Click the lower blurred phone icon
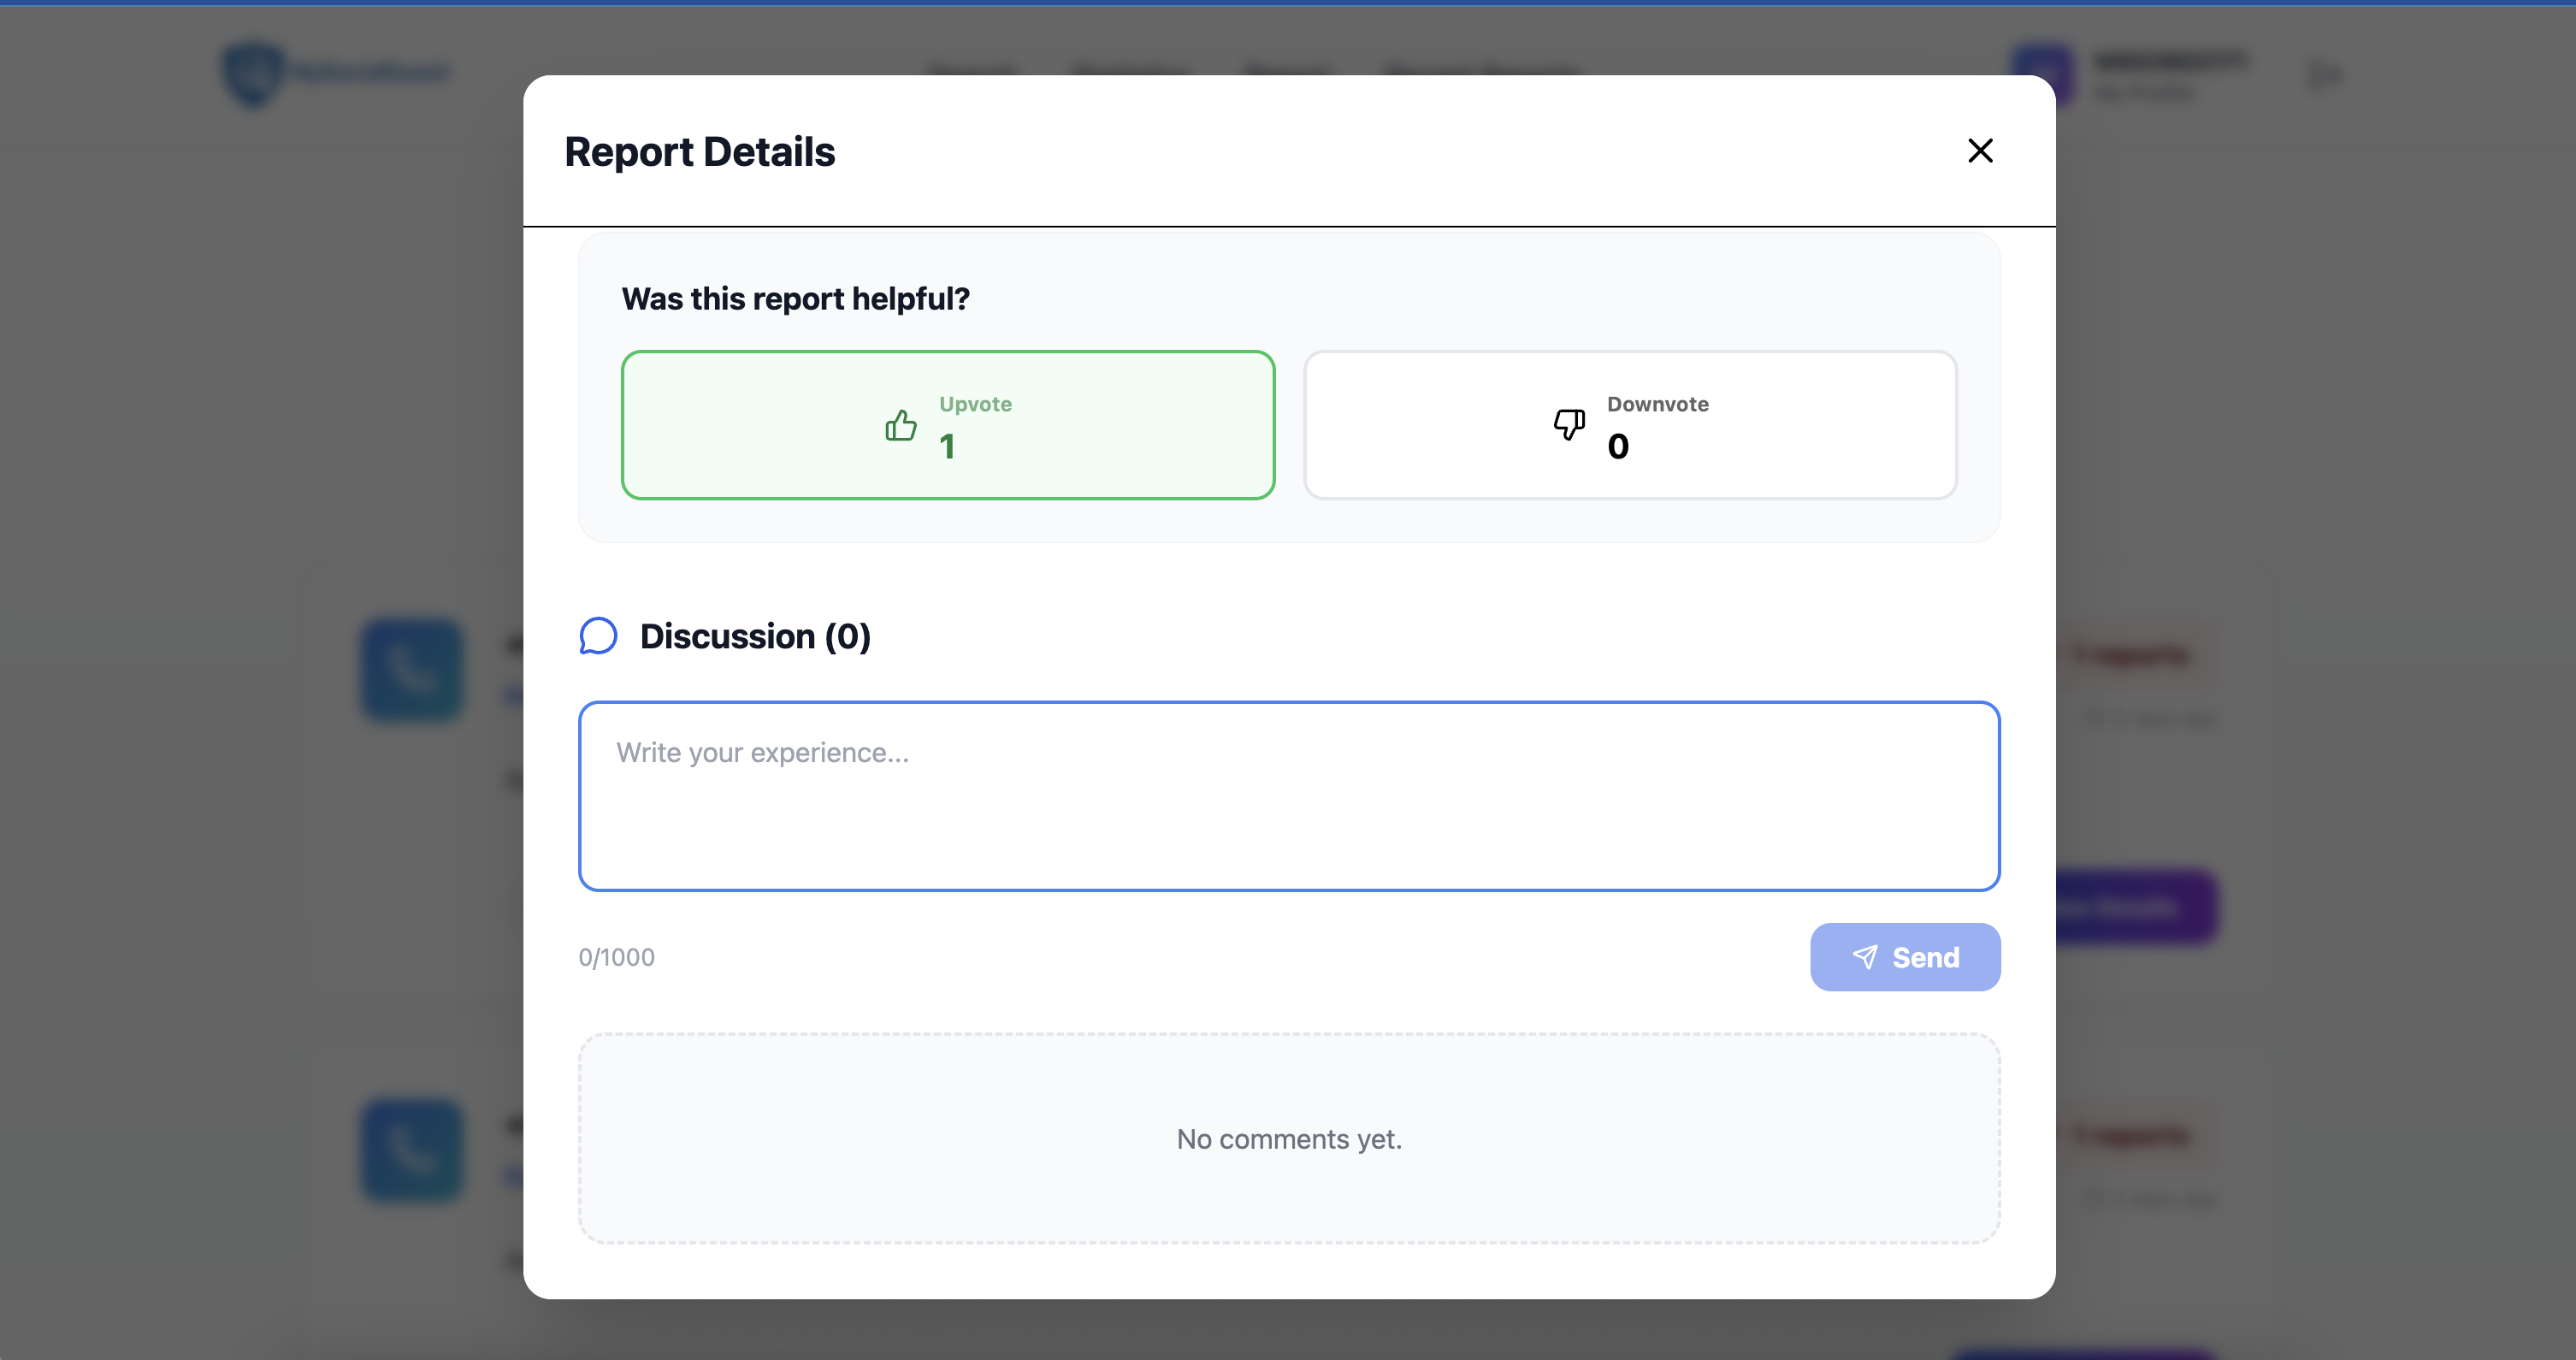The image size is (2576, 1360). 412,1150
